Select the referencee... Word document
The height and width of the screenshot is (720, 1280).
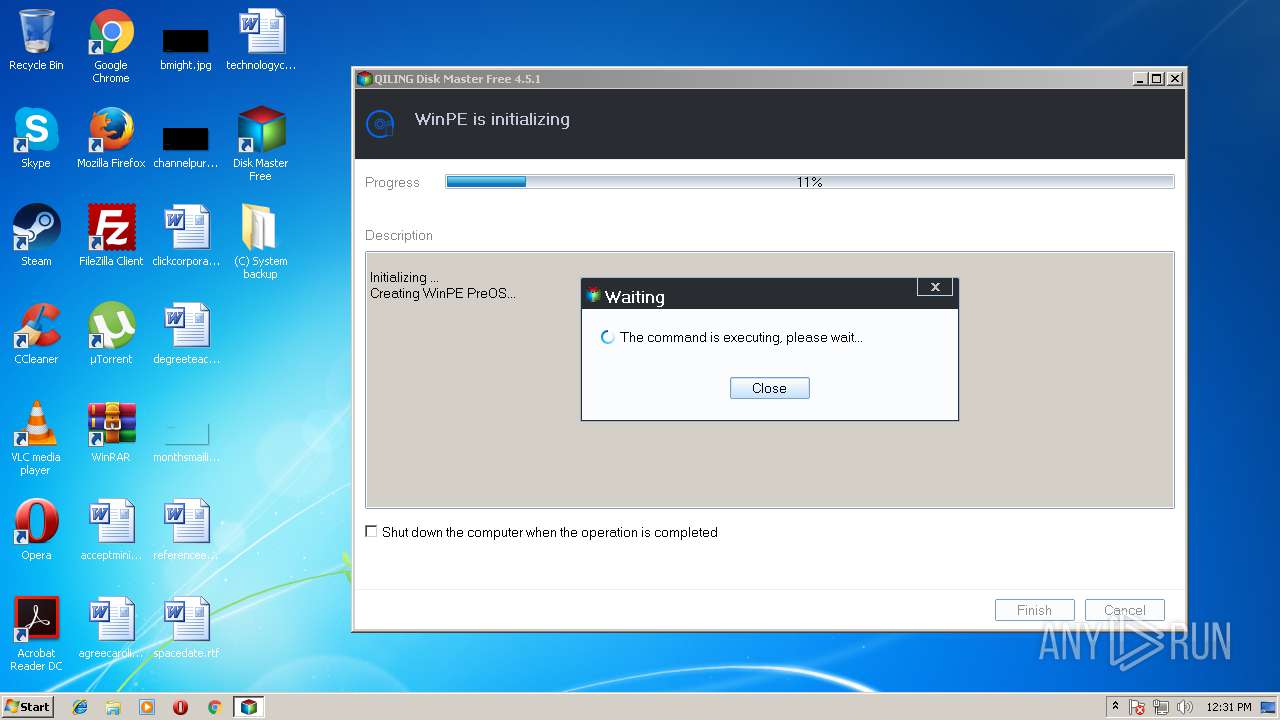point(186,530)
